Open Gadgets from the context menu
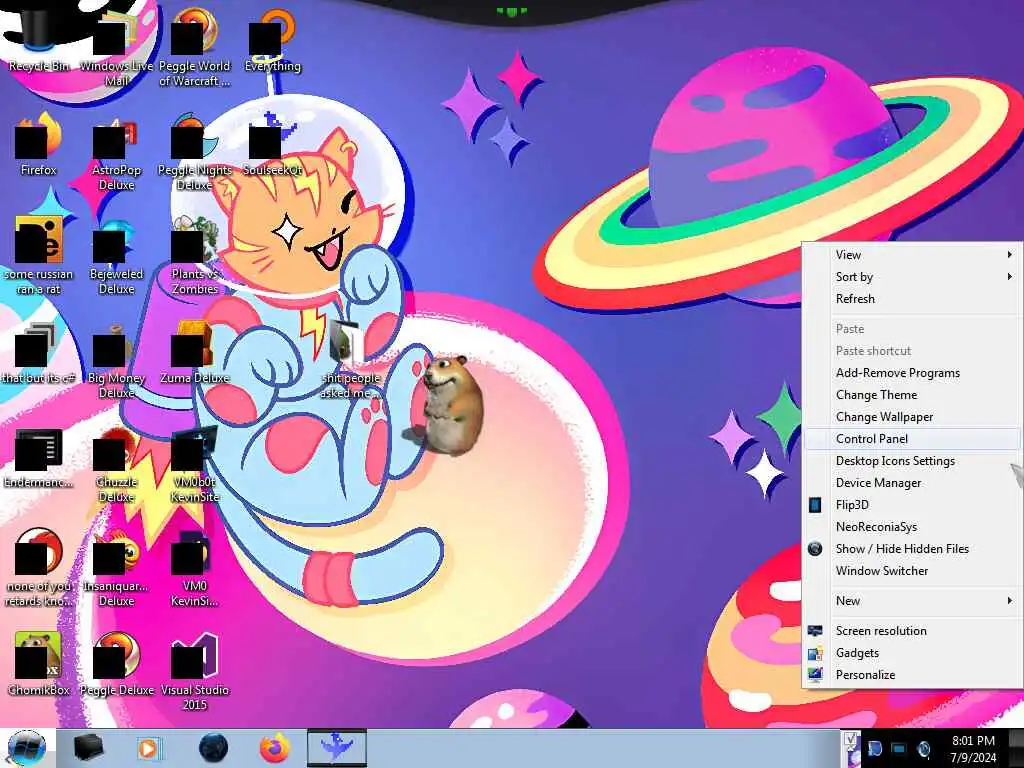This screenshot has height=768, width=1024. pos(912,653)
